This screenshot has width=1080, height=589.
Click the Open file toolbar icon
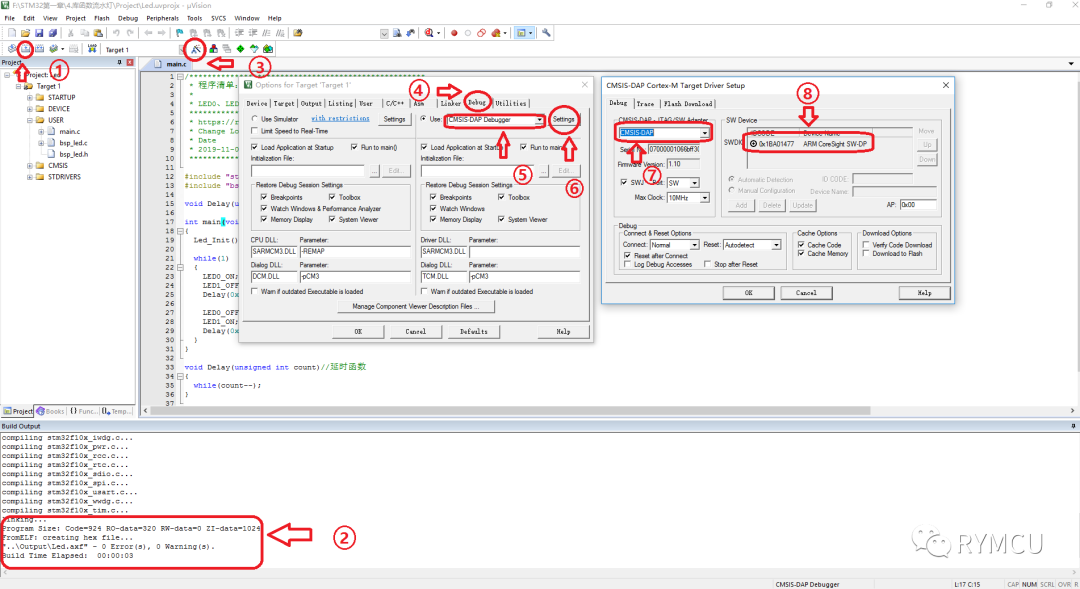coord(25,33)
